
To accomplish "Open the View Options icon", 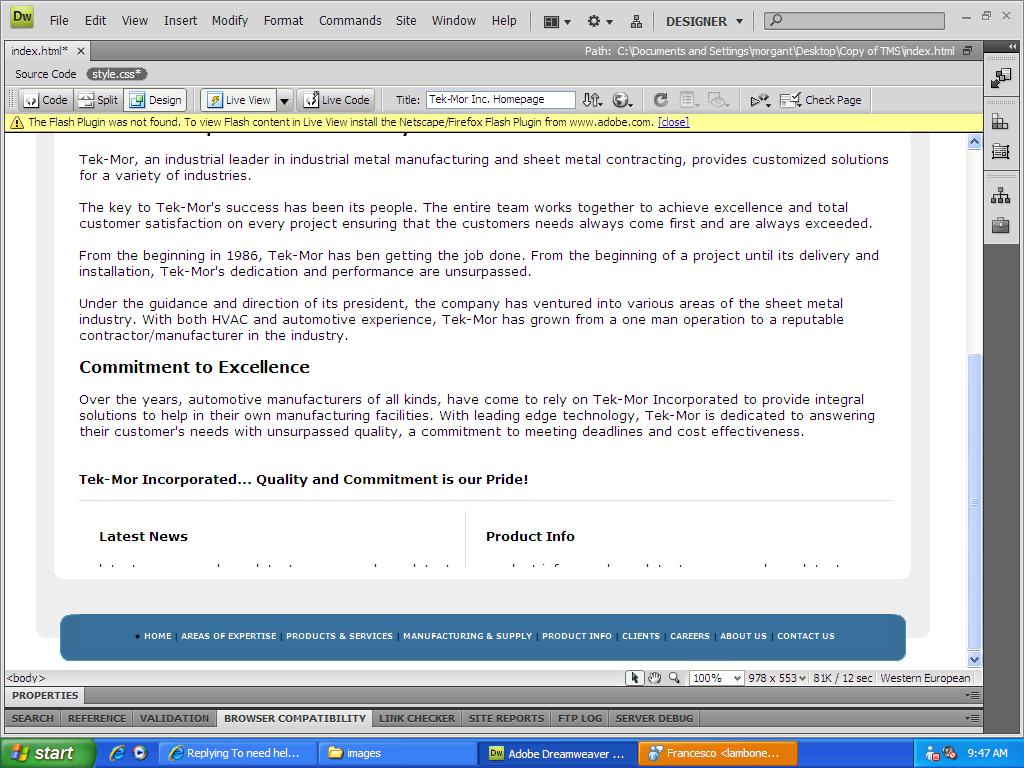I will 689,100.
